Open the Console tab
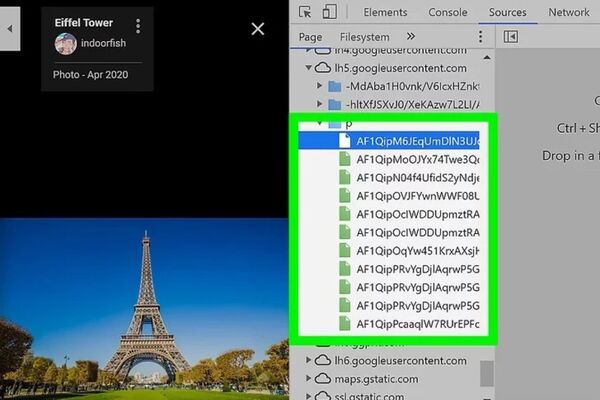This screenshot has width=600, height=400. point(447,13)
